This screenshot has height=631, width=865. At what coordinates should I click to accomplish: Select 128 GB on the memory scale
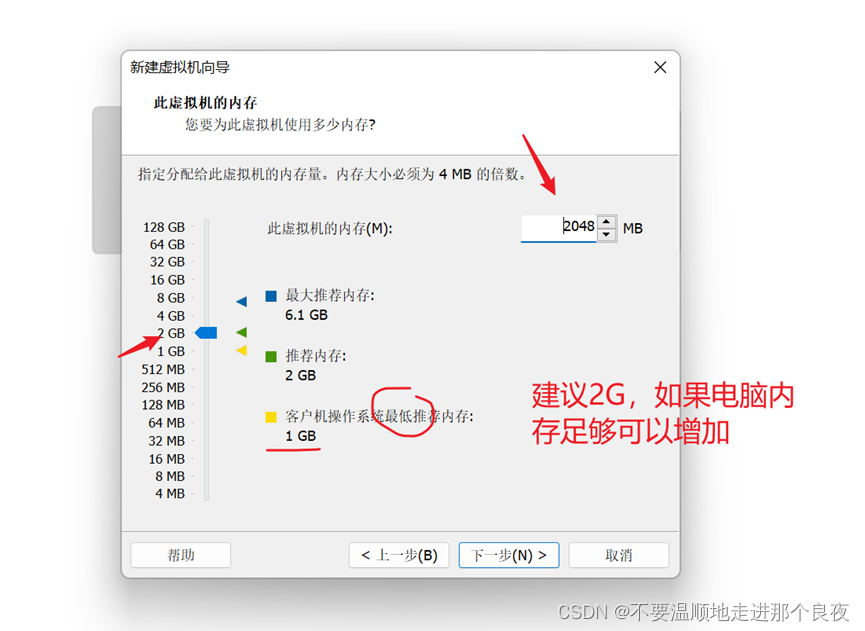[x=164, y=227]
